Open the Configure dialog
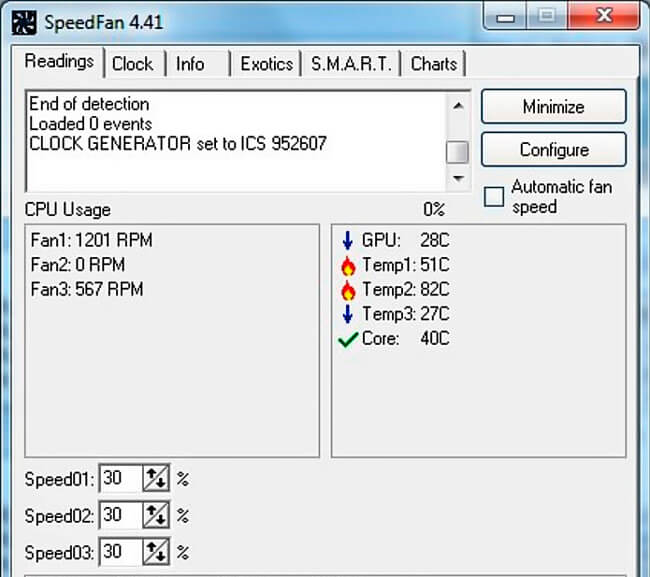 553,150
